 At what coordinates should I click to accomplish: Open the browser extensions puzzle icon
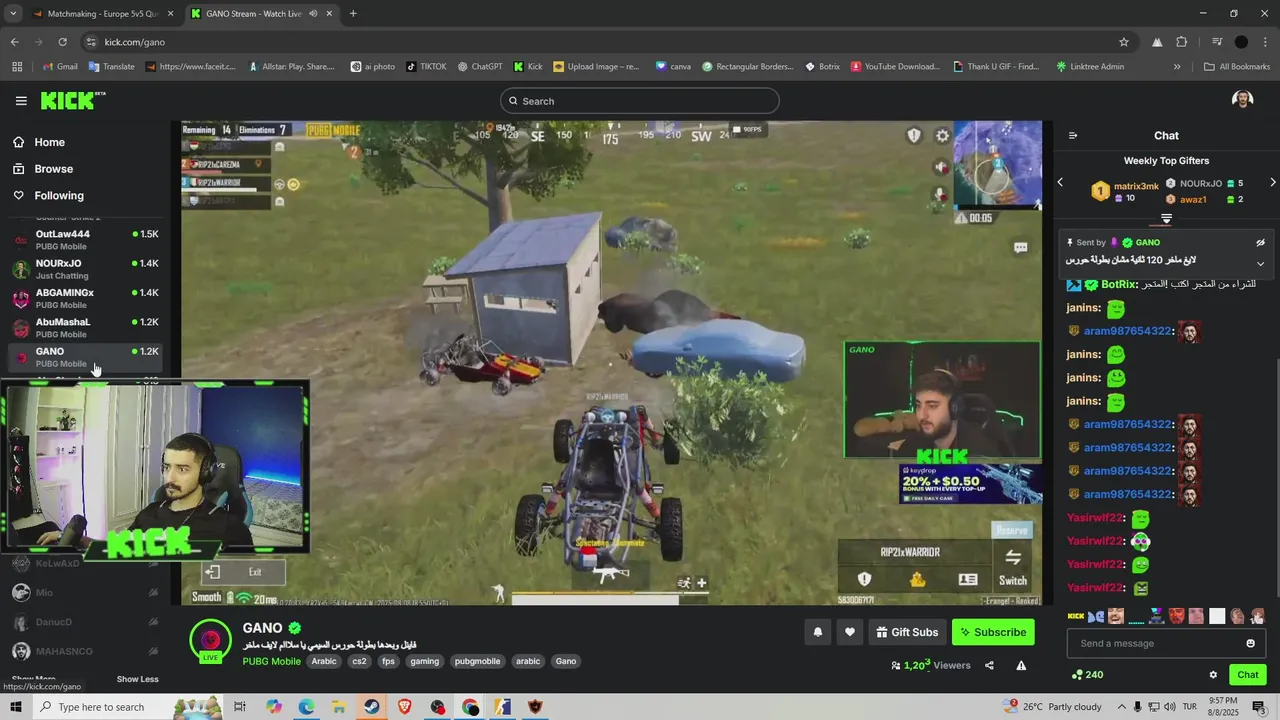[1182, 42]
